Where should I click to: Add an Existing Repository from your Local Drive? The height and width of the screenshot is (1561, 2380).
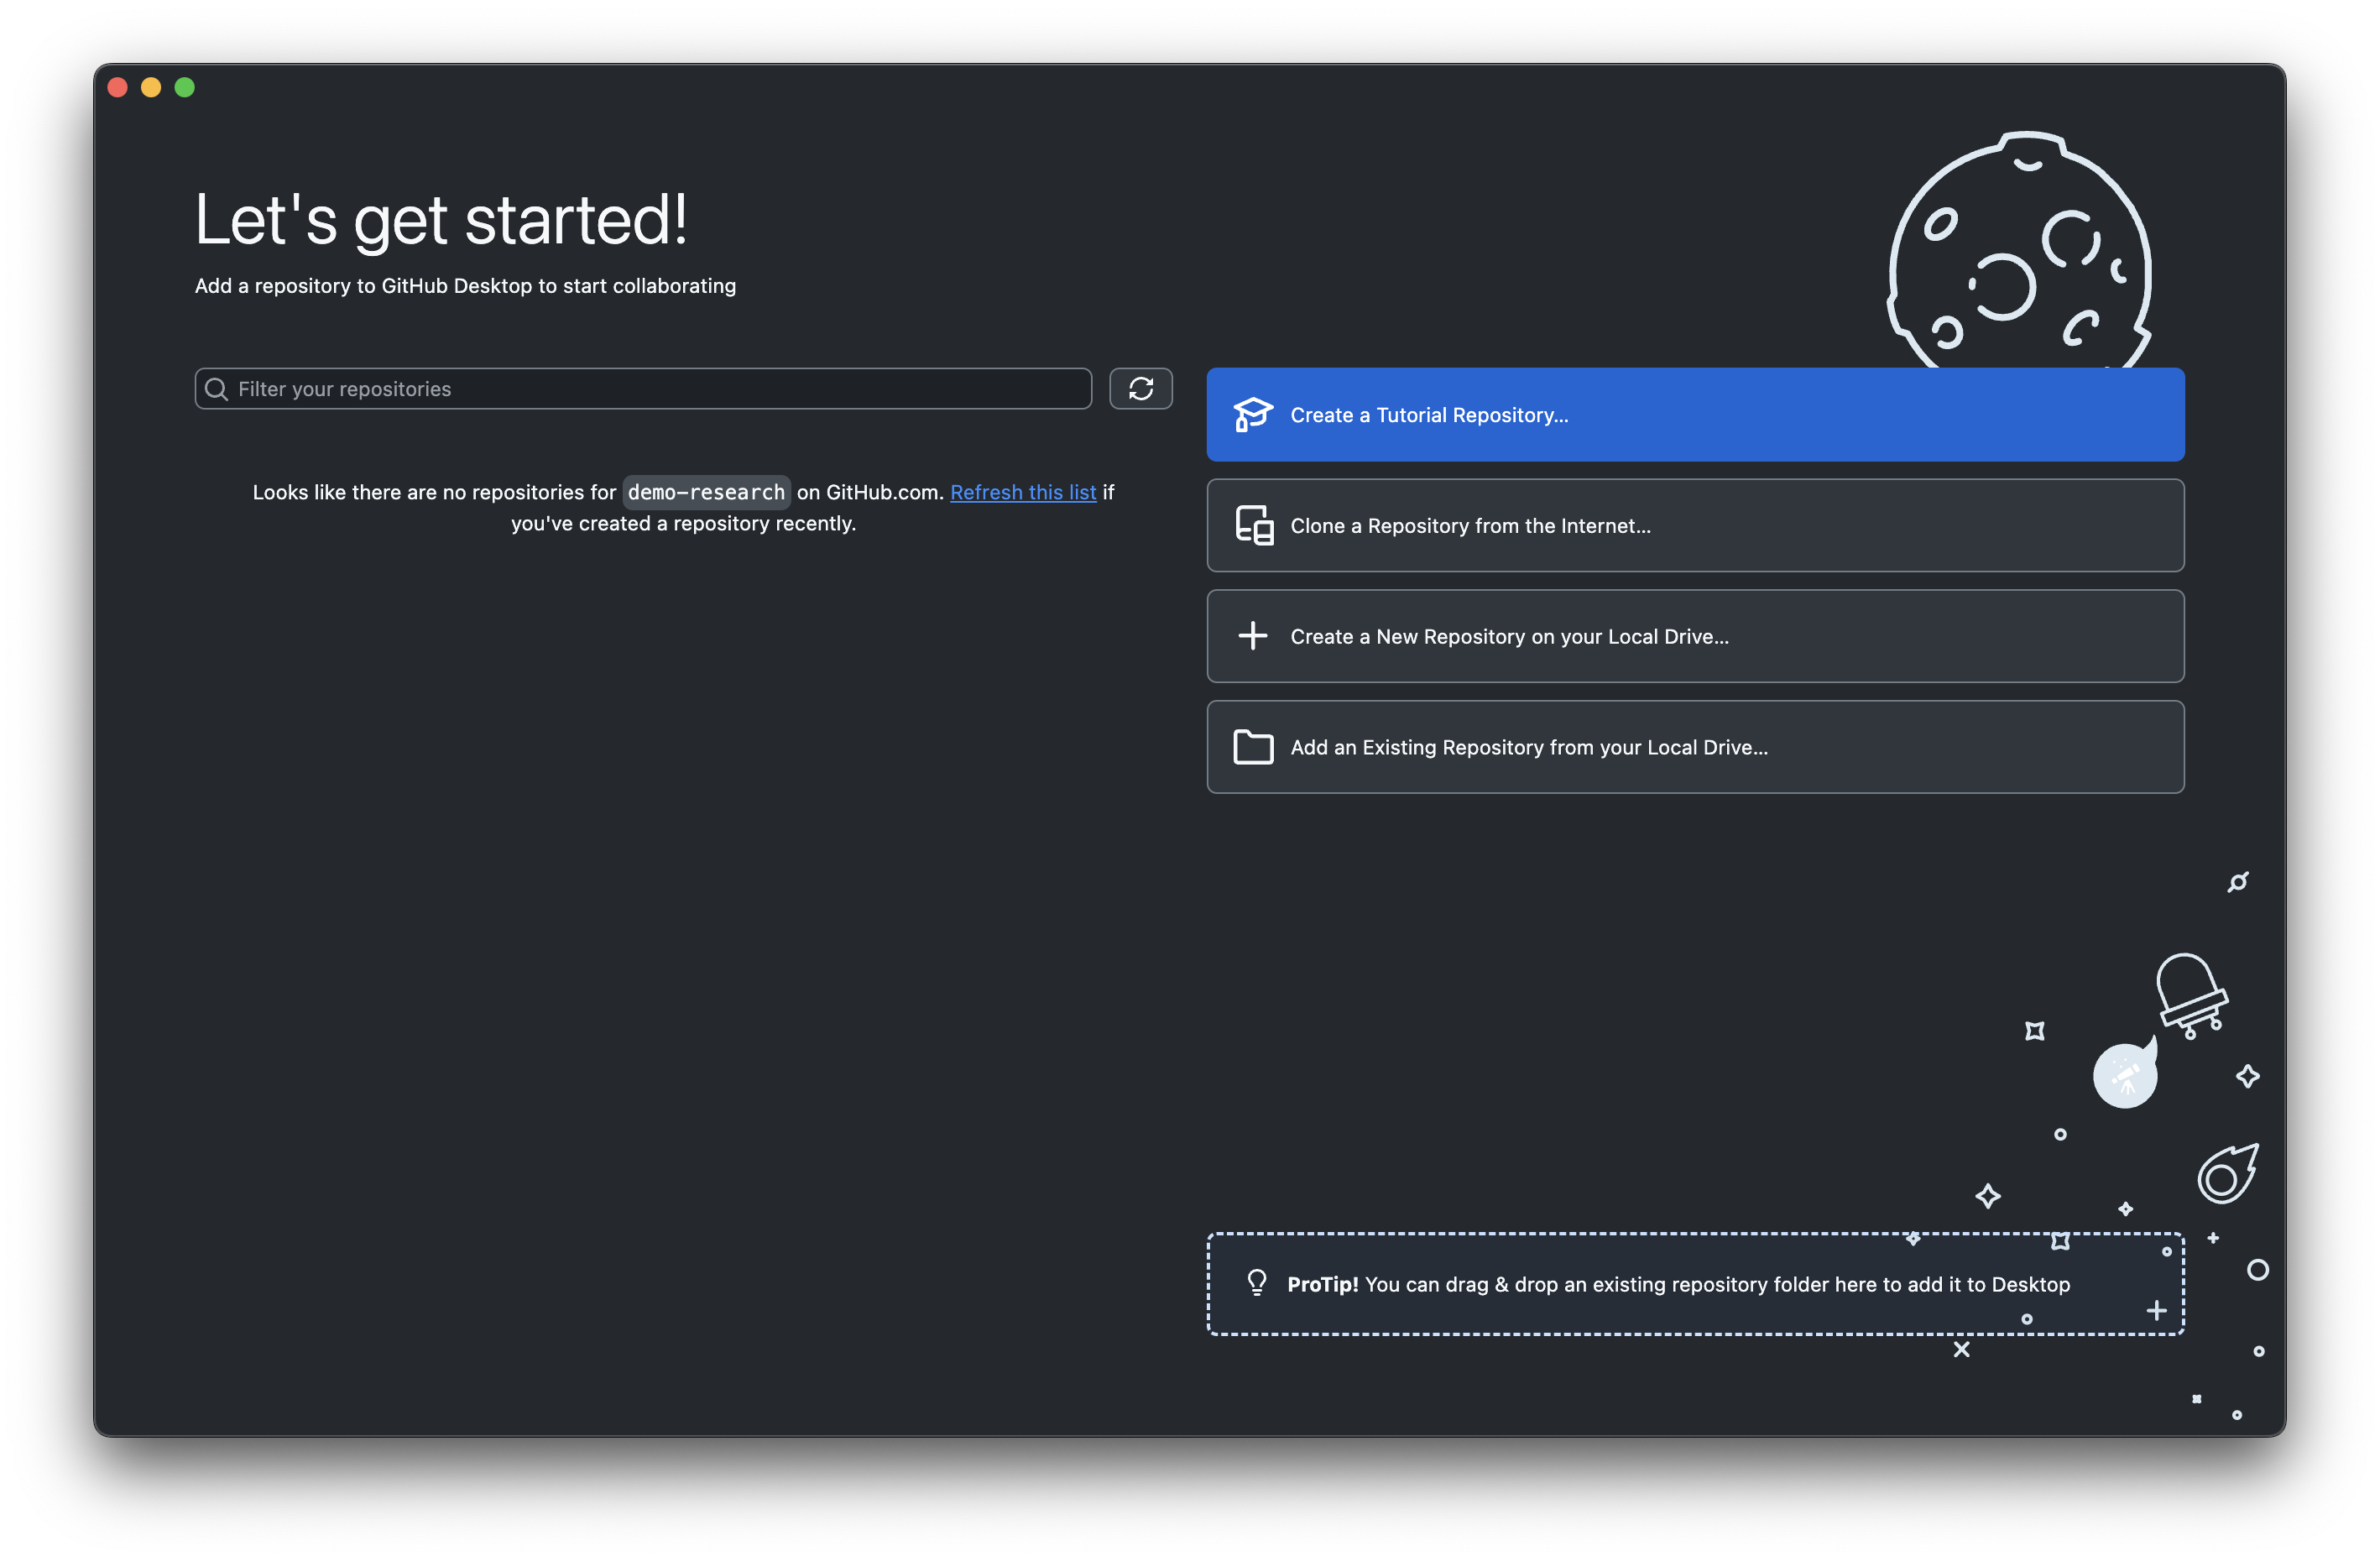[x=1695, y=747]
